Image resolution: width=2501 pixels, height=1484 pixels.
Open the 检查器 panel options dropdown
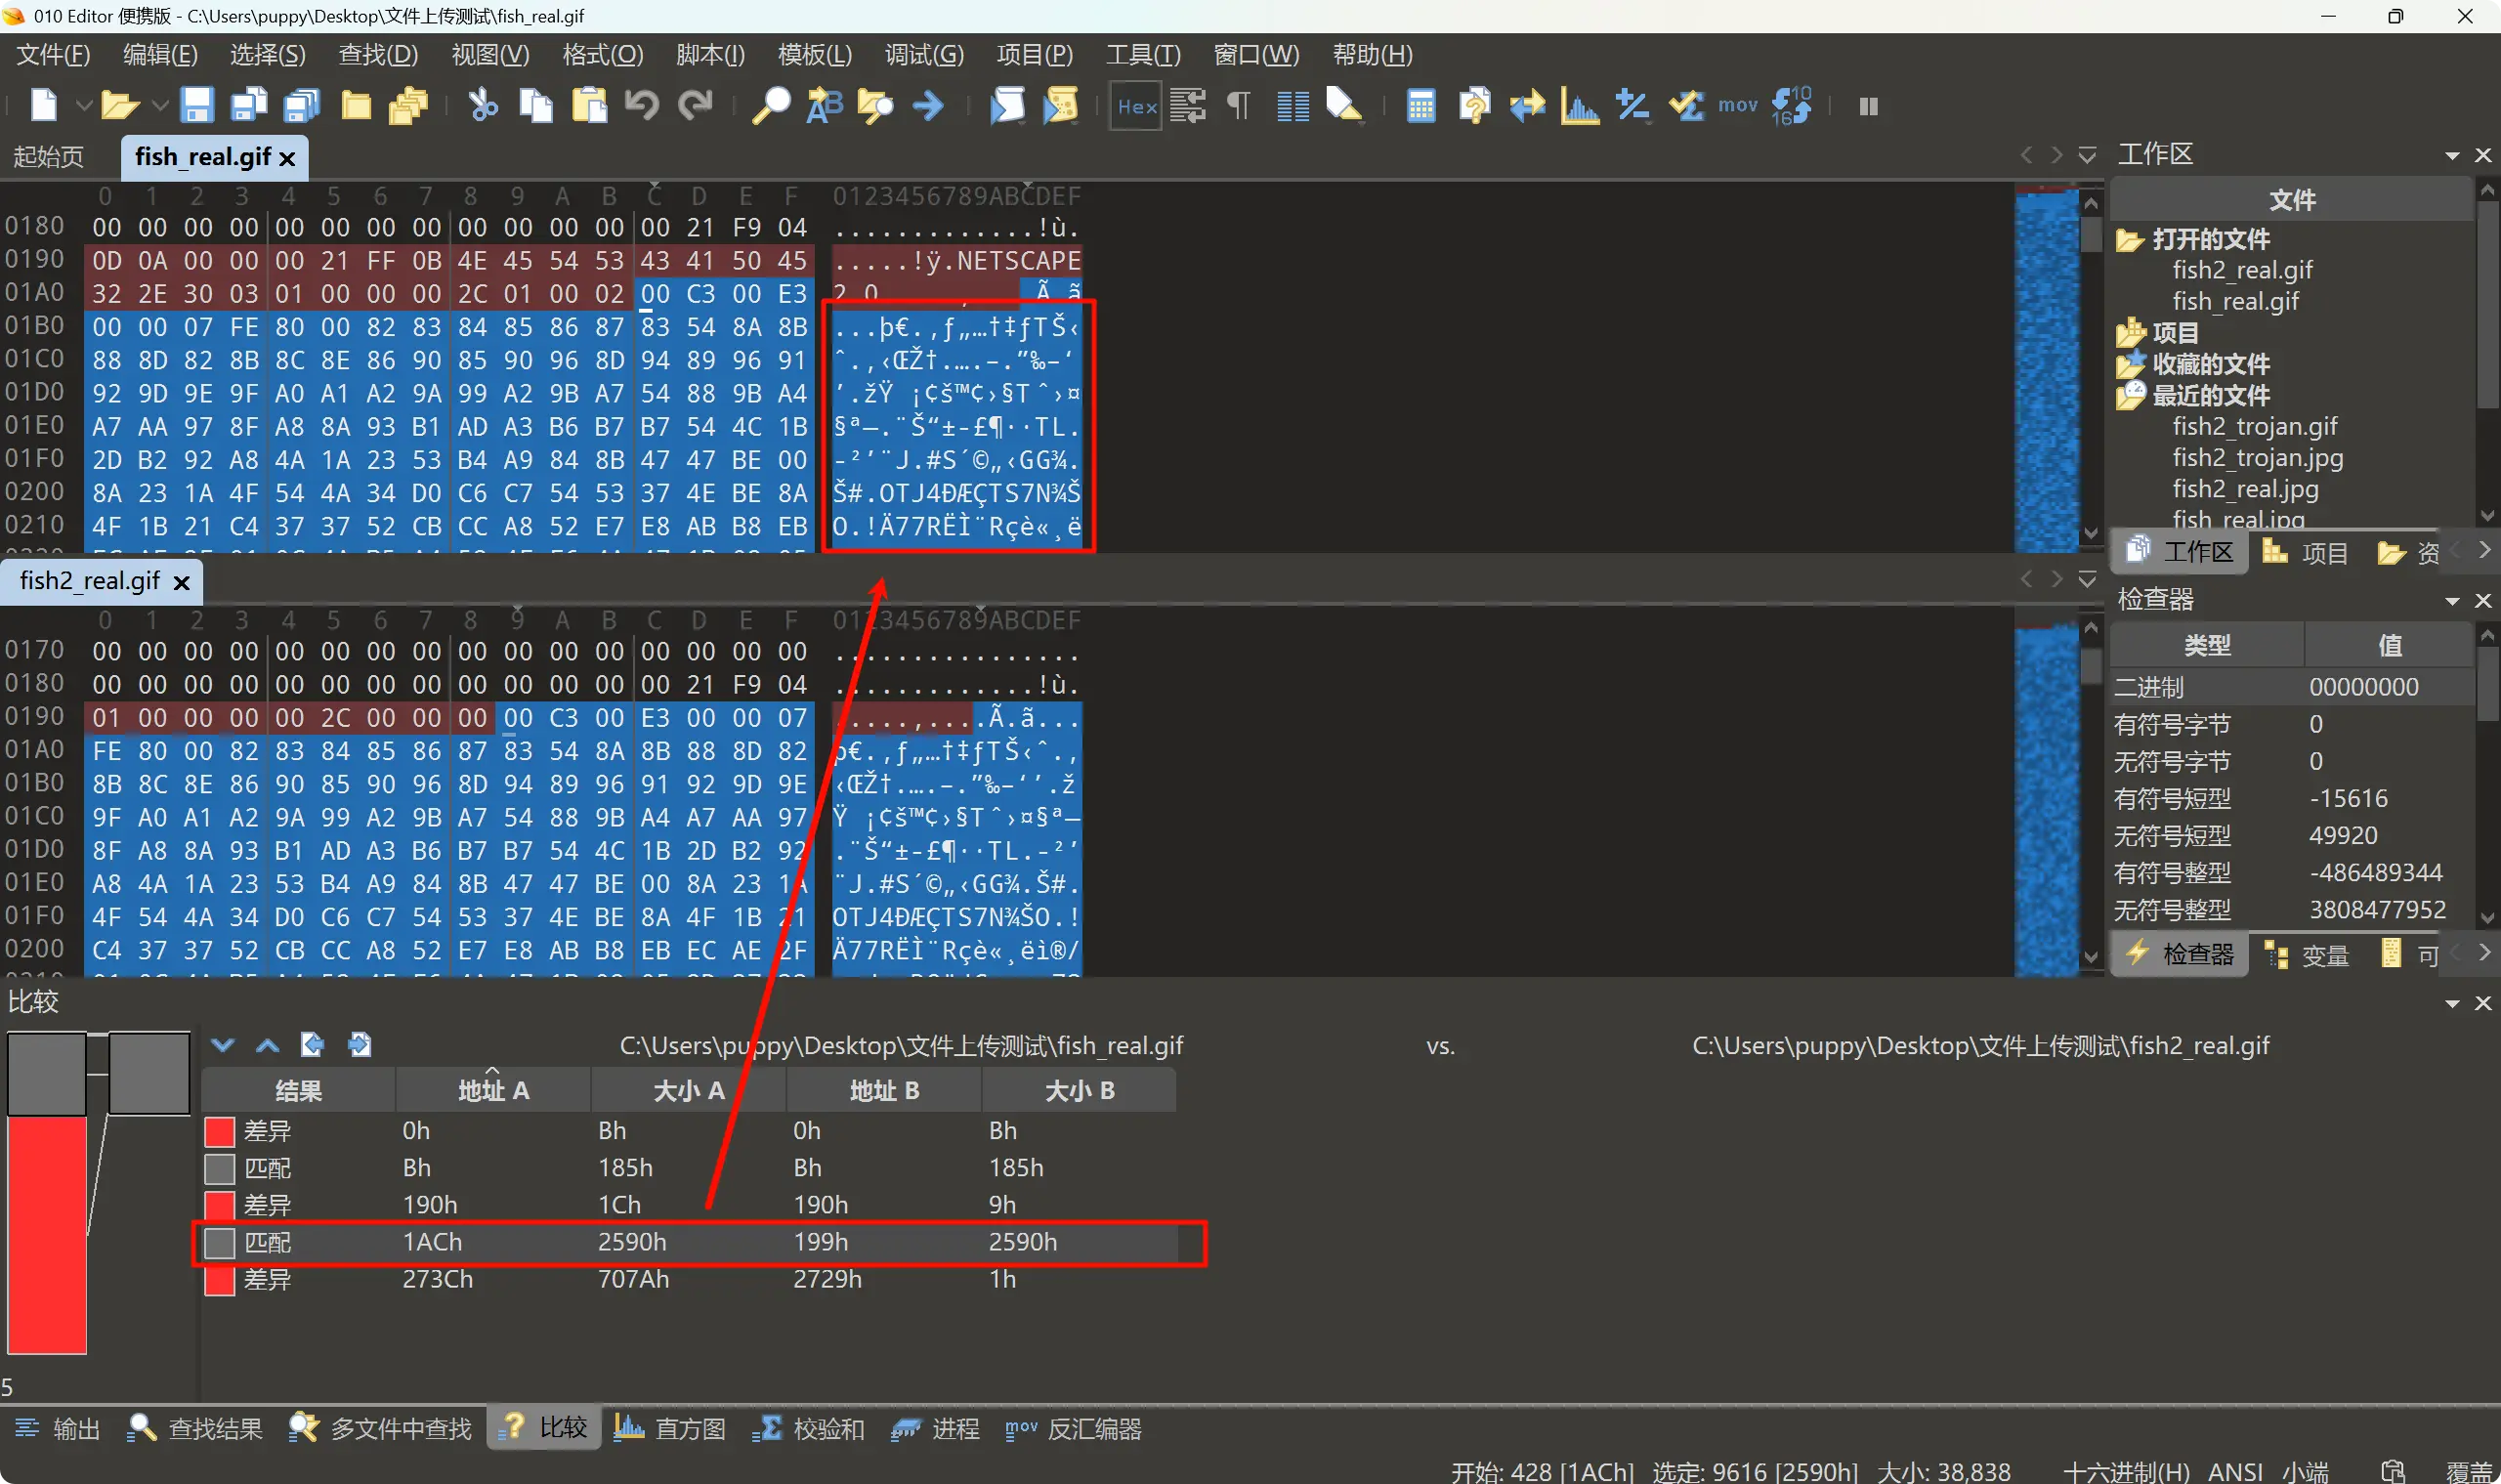2452,601
